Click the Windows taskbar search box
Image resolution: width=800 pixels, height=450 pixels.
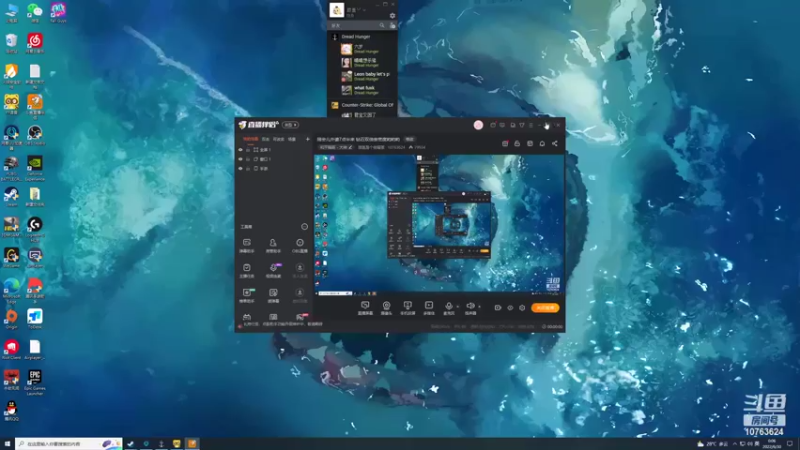tap(69, 444)
